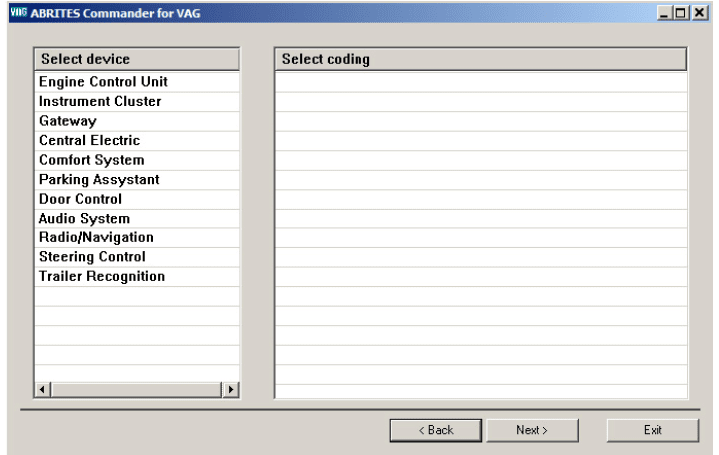Choose Steering Control entry

92,257
